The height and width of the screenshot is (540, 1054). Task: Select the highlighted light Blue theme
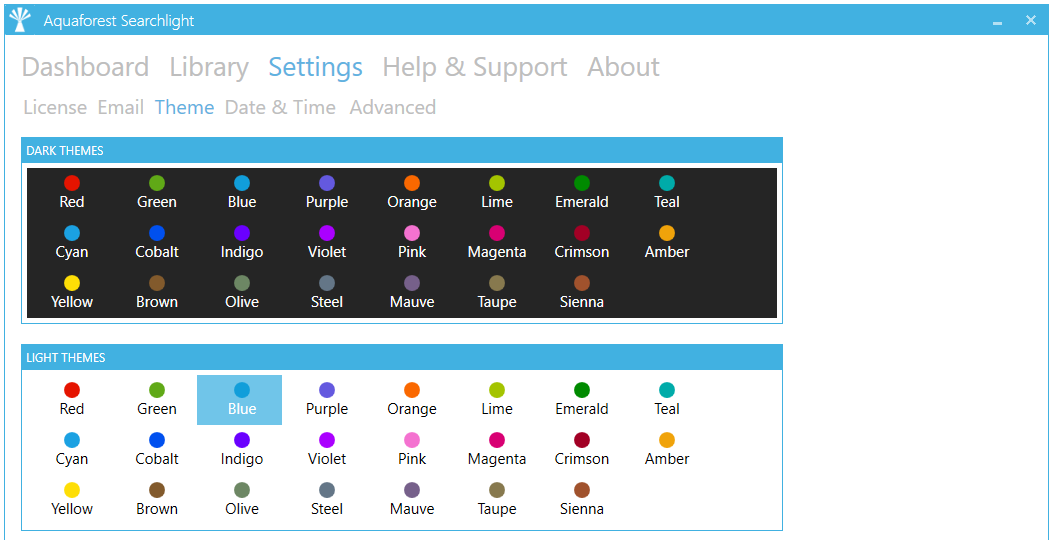click(x=239, y=399)
